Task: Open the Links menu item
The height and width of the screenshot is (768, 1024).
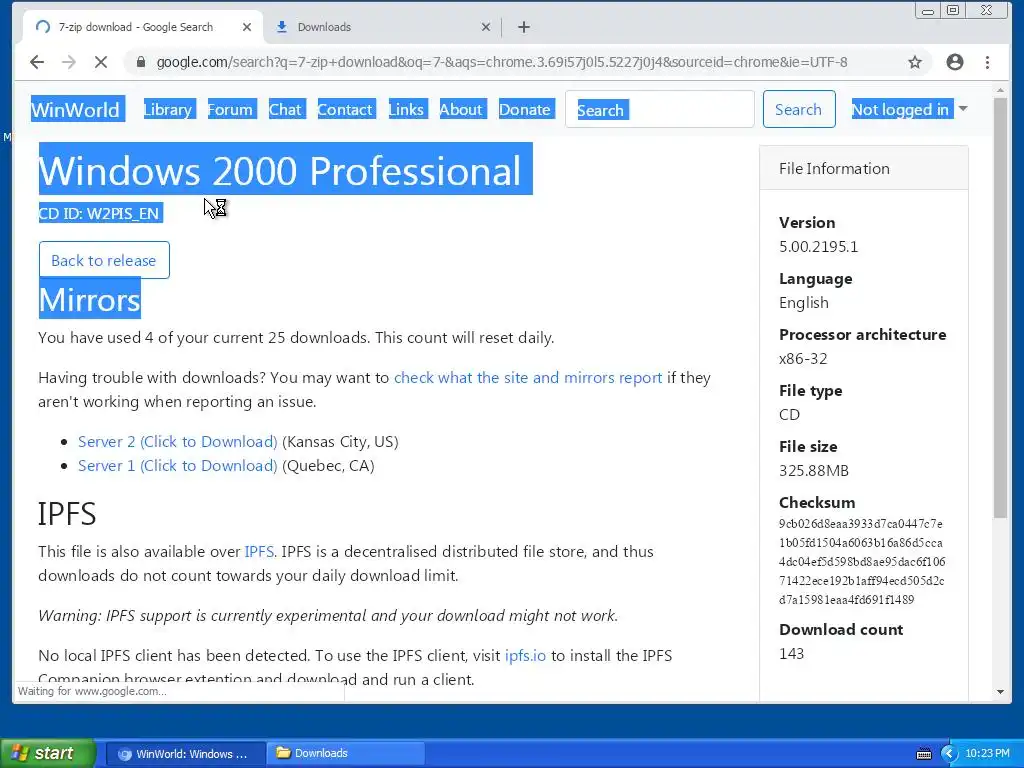Action: click(x=406, y=109)
